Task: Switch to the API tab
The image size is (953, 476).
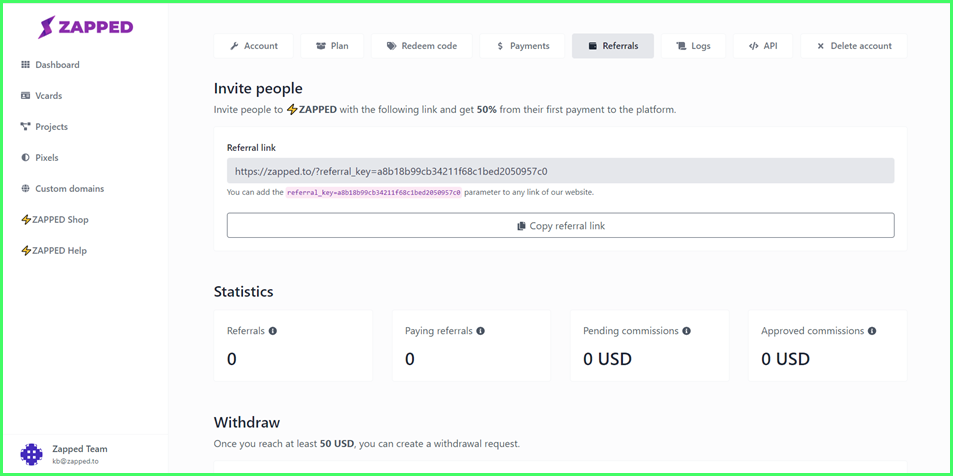Action: click(763, 46)
